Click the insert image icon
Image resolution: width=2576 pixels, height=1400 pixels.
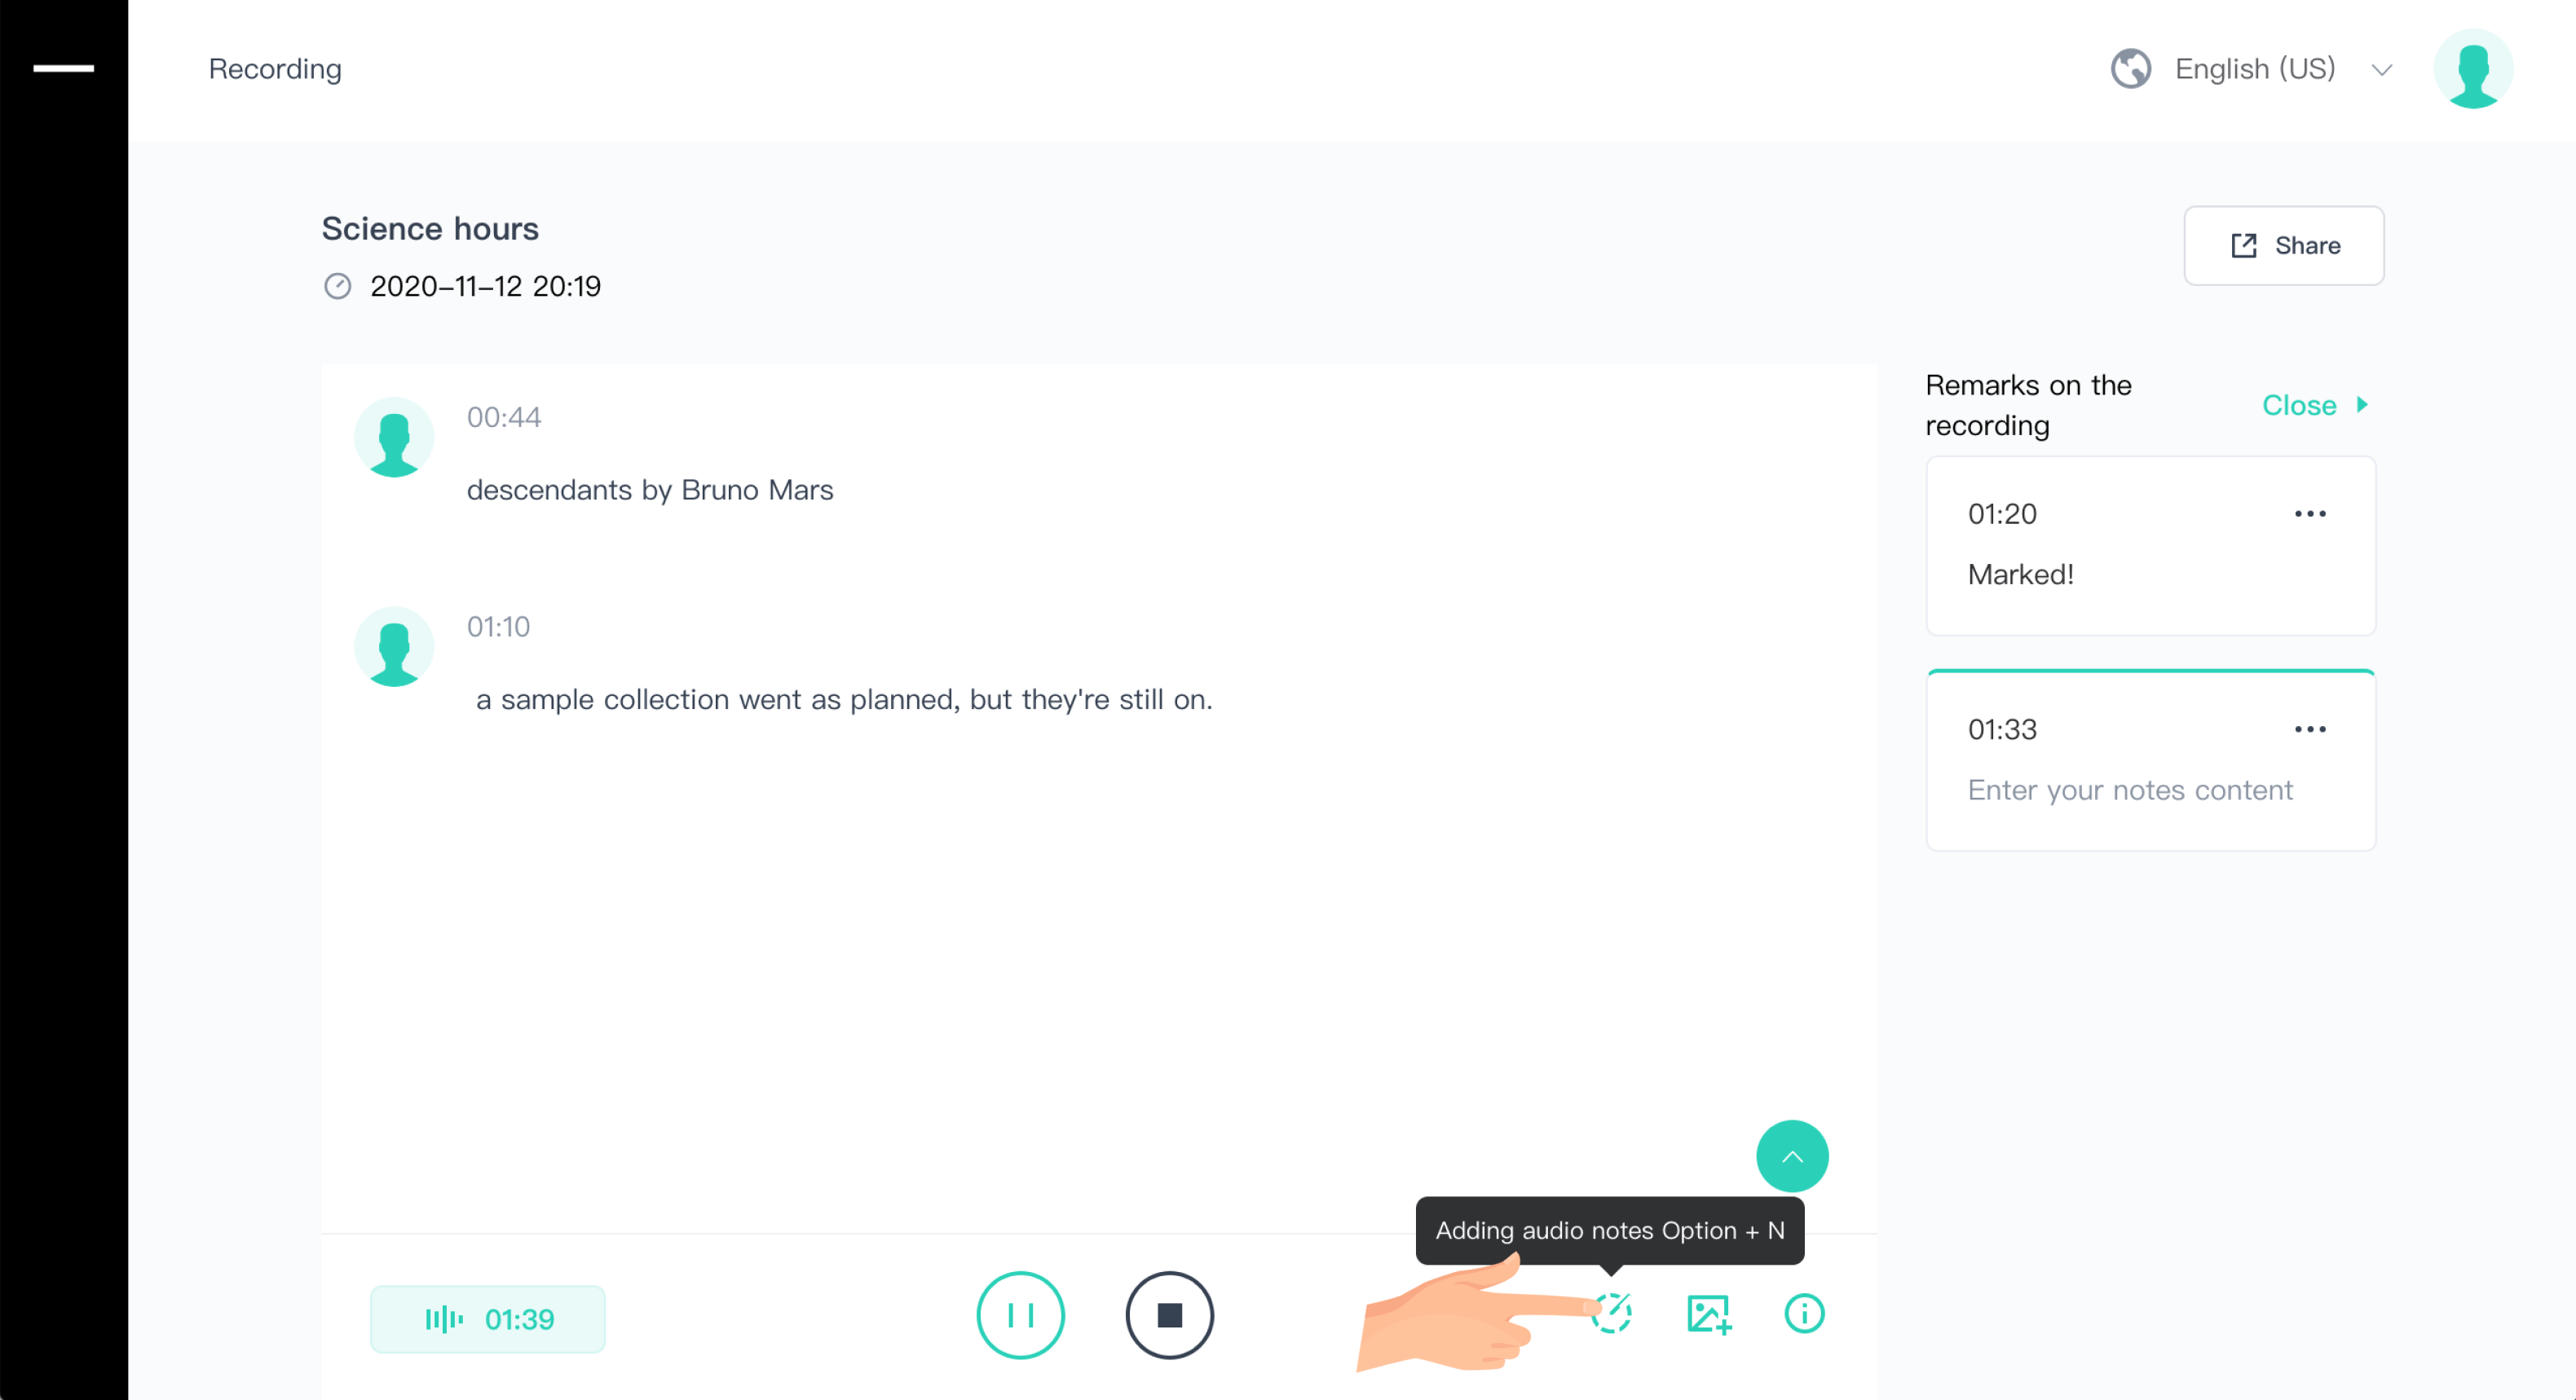(x=1708, y=1313)
